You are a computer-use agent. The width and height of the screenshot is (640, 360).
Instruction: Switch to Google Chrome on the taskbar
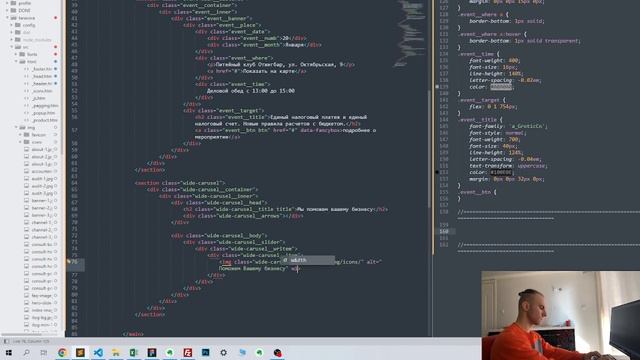point(62,353)
